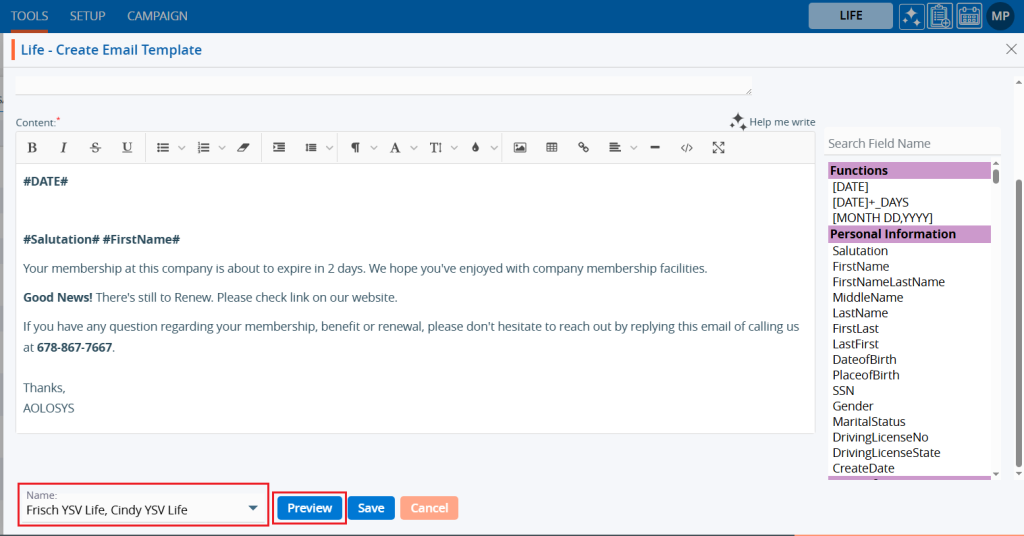Screen dimensions: 1024x536
Task: Switch to the SETUP tab
Action: tap(88, 16)
